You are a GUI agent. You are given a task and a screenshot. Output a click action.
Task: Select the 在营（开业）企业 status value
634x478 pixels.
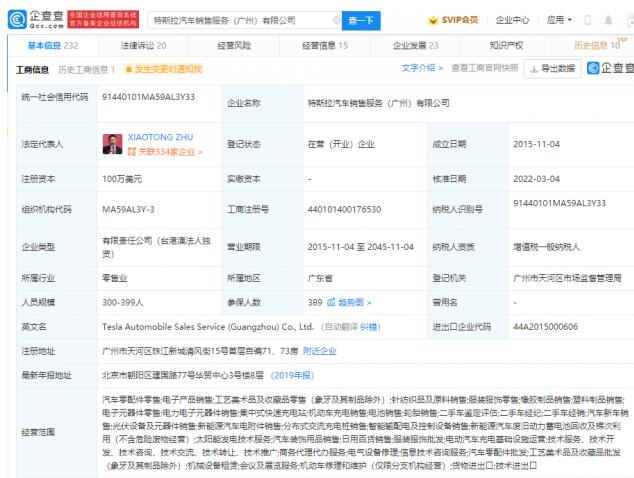tap(341, 144)
